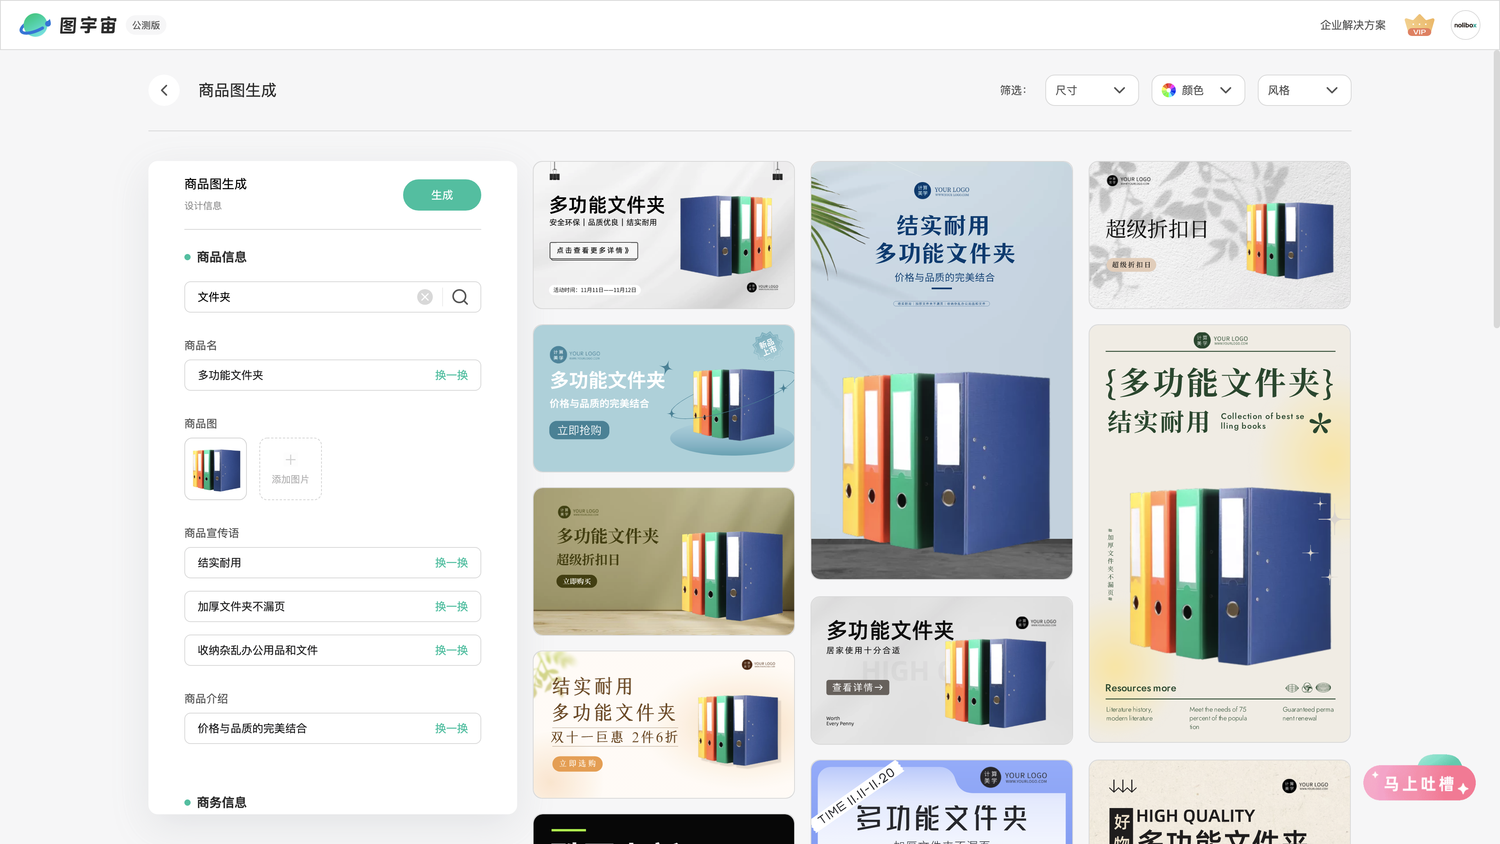This screenshot has width=1500, height=844.
Task: Go back with the left arrow
Action: [164, 90]
